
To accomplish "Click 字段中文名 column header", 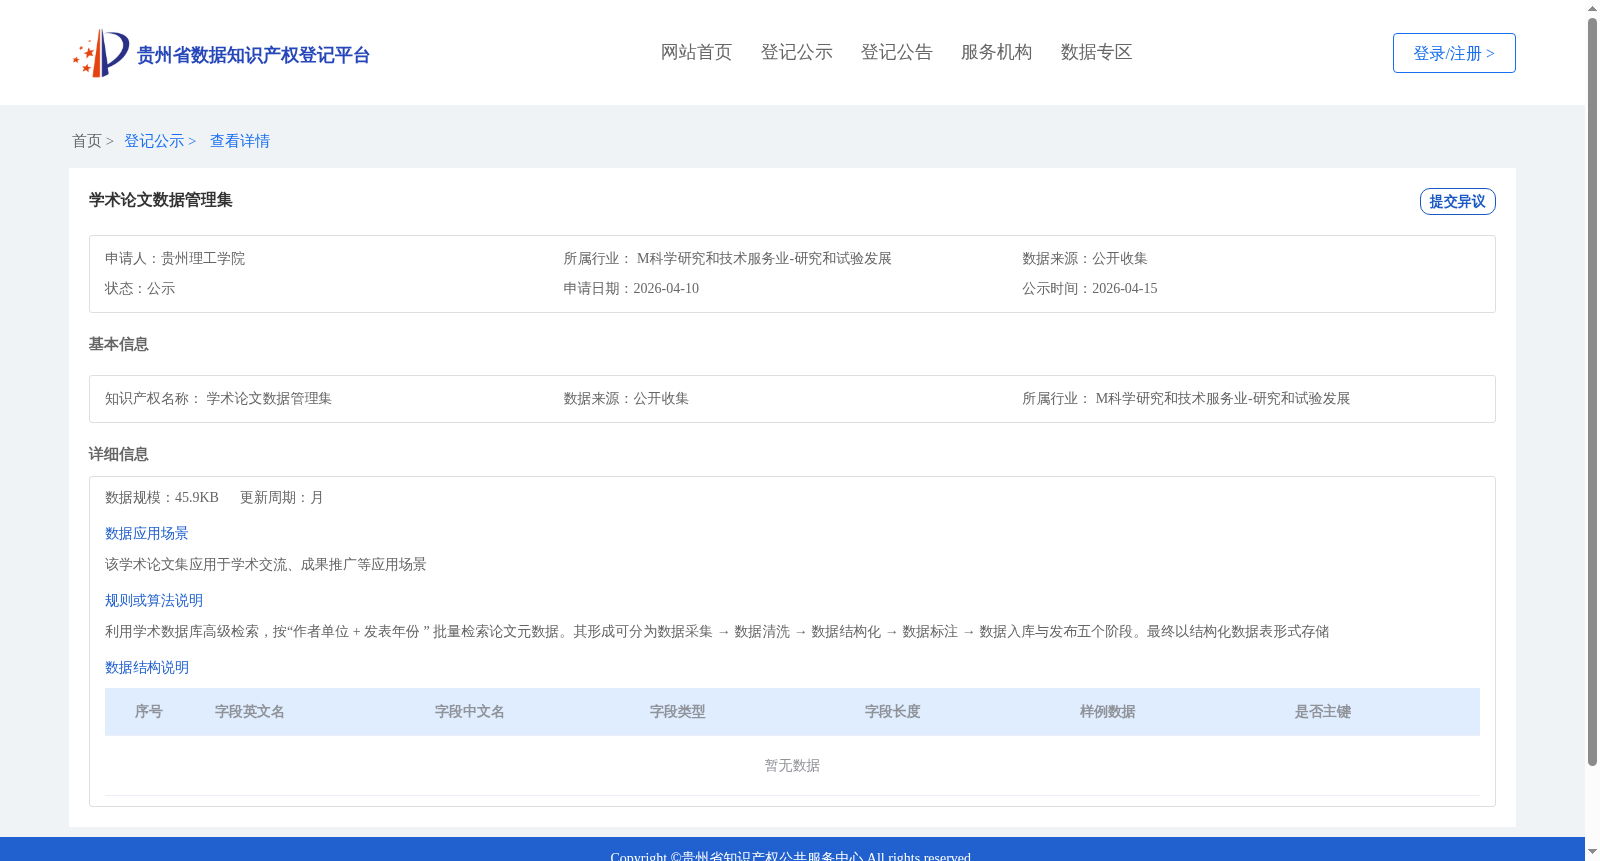I will 470,711.
